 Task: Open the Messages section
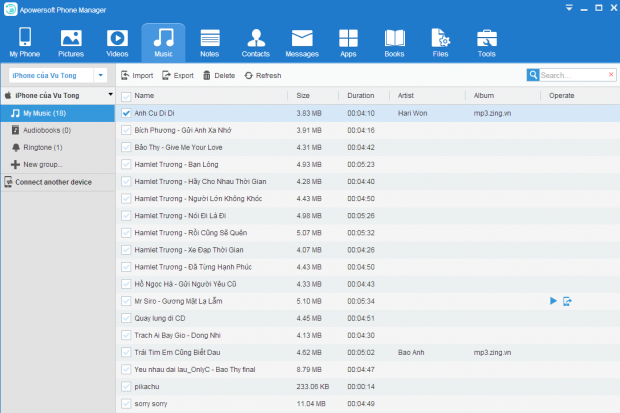coord(302,42)
